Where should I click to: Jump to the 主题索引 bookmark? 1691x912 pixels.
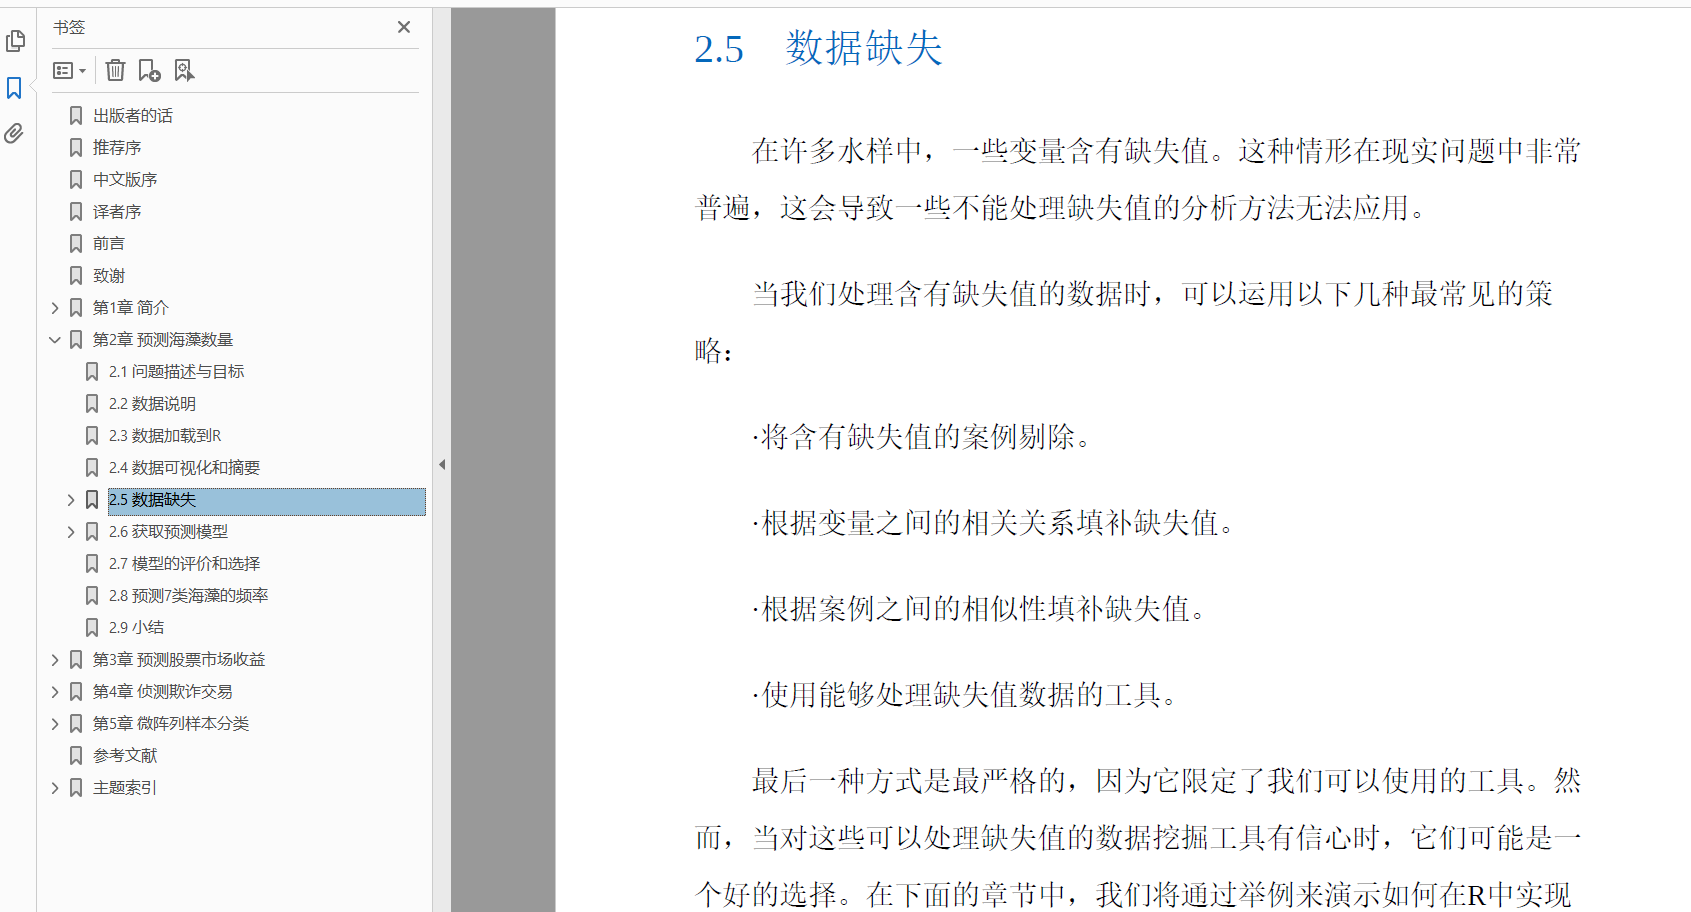point(123,787)
